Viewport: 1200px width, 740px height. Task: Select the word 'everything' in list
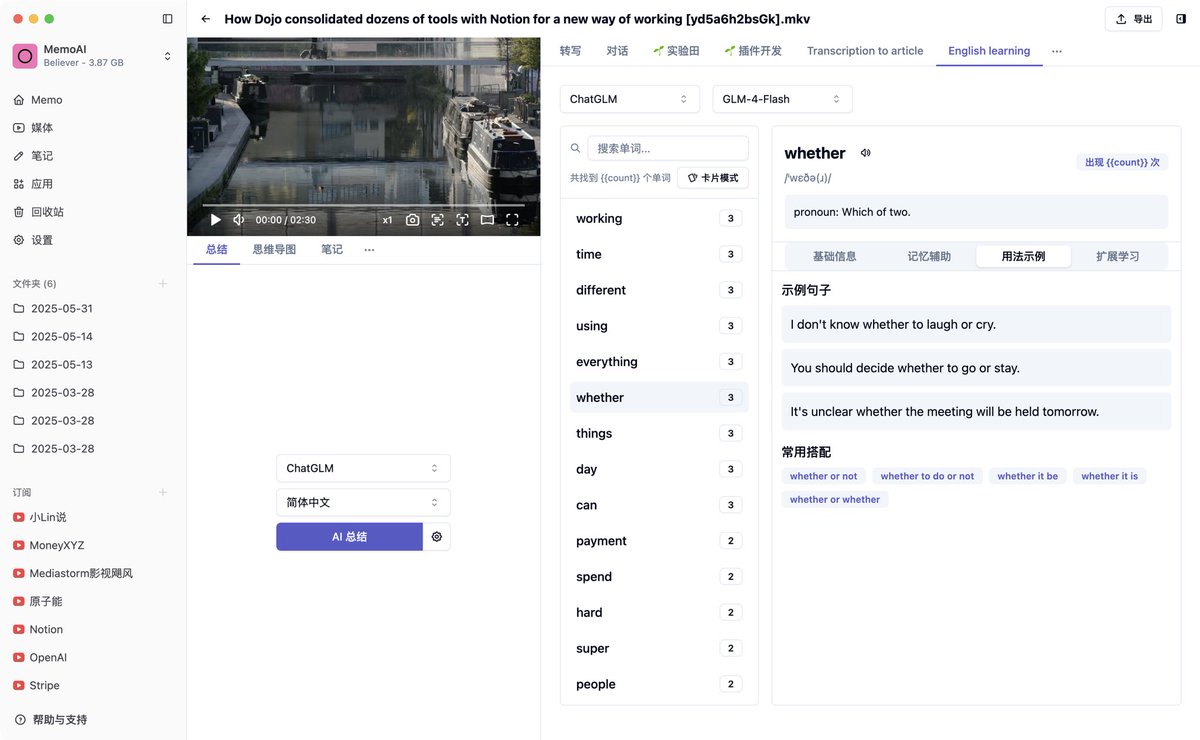(659, 362)
